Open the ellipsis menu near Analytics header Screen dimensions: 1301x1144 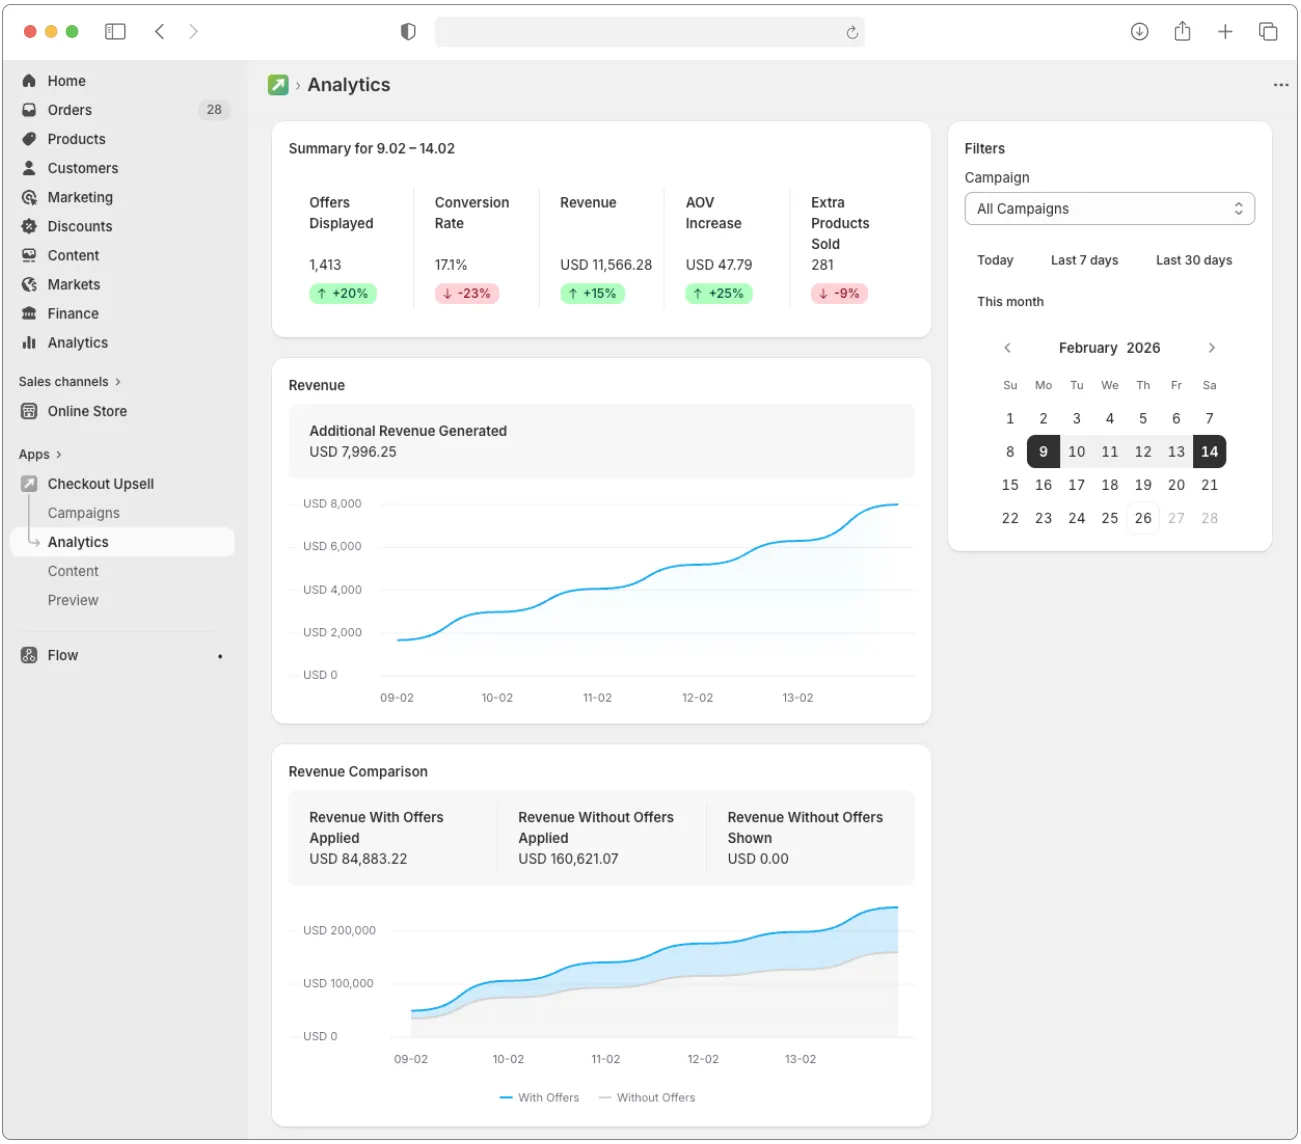pos(1281,85)
